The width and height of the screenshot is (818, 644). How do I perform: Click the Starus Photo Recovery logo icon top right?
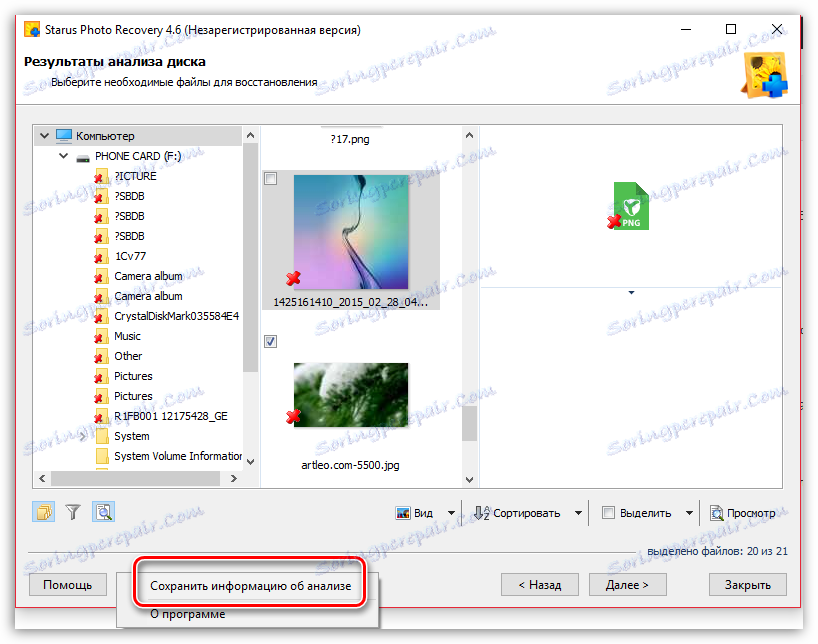[765, 74]
